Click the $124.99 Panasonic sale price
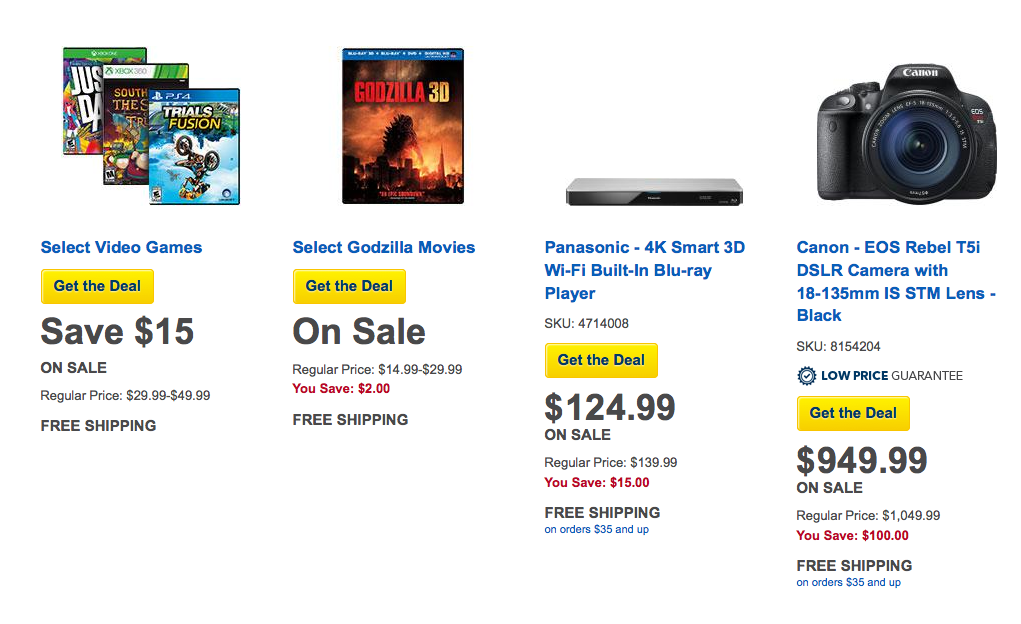Screen dimensions: 1021x624 pyautogui.click(x=610, y=408)
